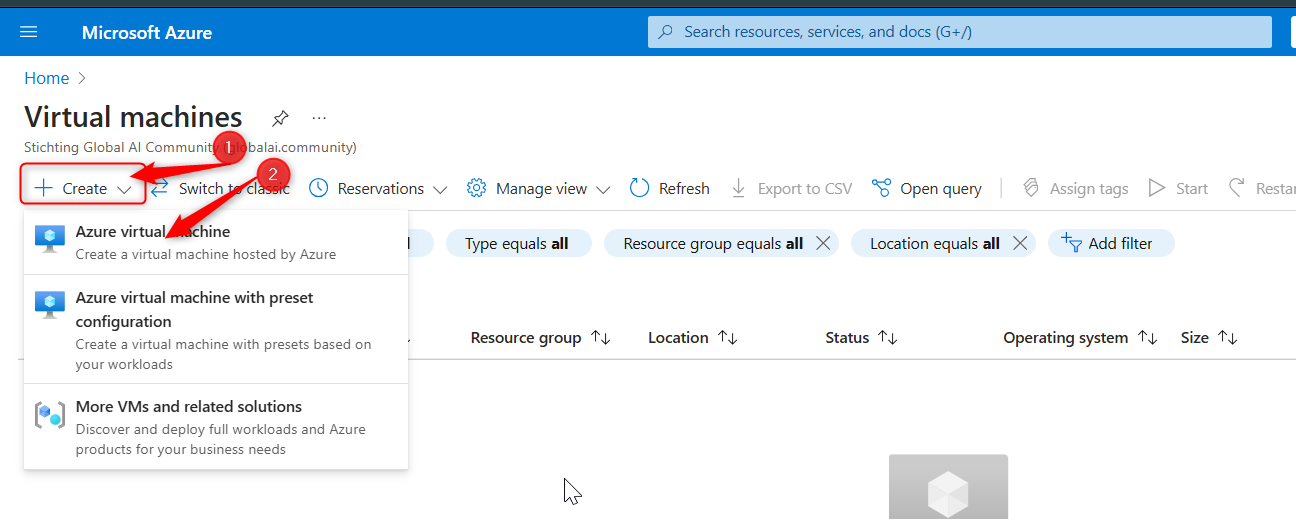
Task: Click the Manage view gear icon
Action: 477,188
